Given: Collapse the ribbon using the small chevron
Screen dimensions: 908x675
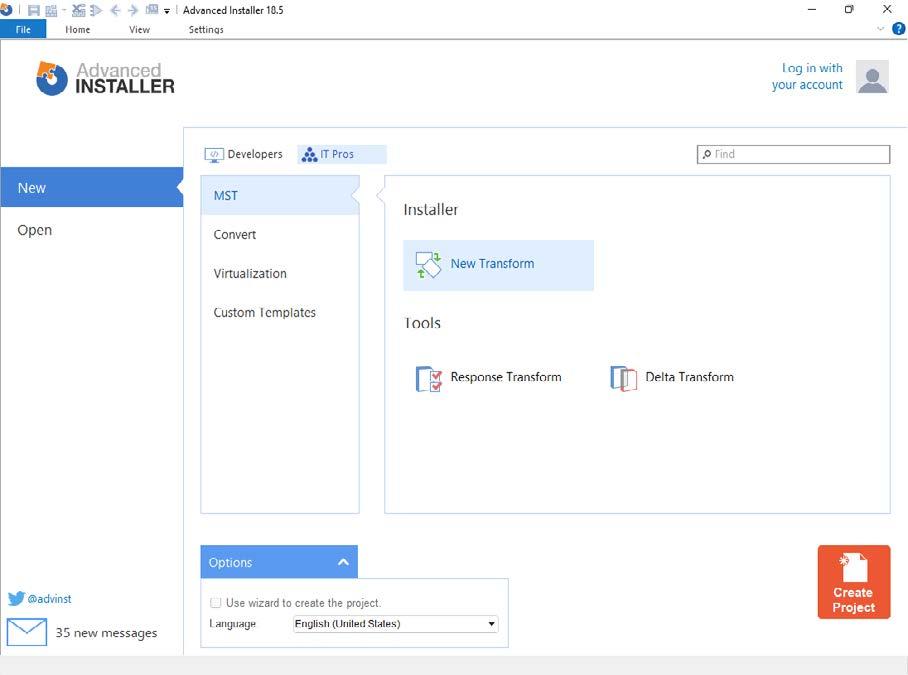Looking at the screenshot, I should (x=881, y=28).
